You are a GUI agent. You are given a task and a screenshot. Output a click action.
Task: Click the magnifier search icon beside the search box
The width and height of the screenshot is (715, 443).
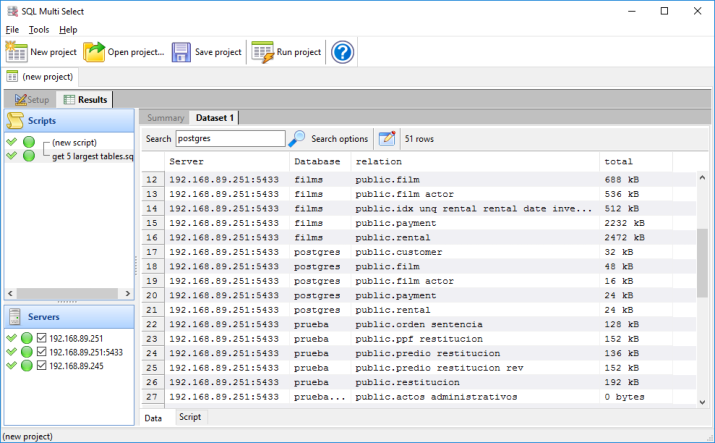[x=297, y=139]
